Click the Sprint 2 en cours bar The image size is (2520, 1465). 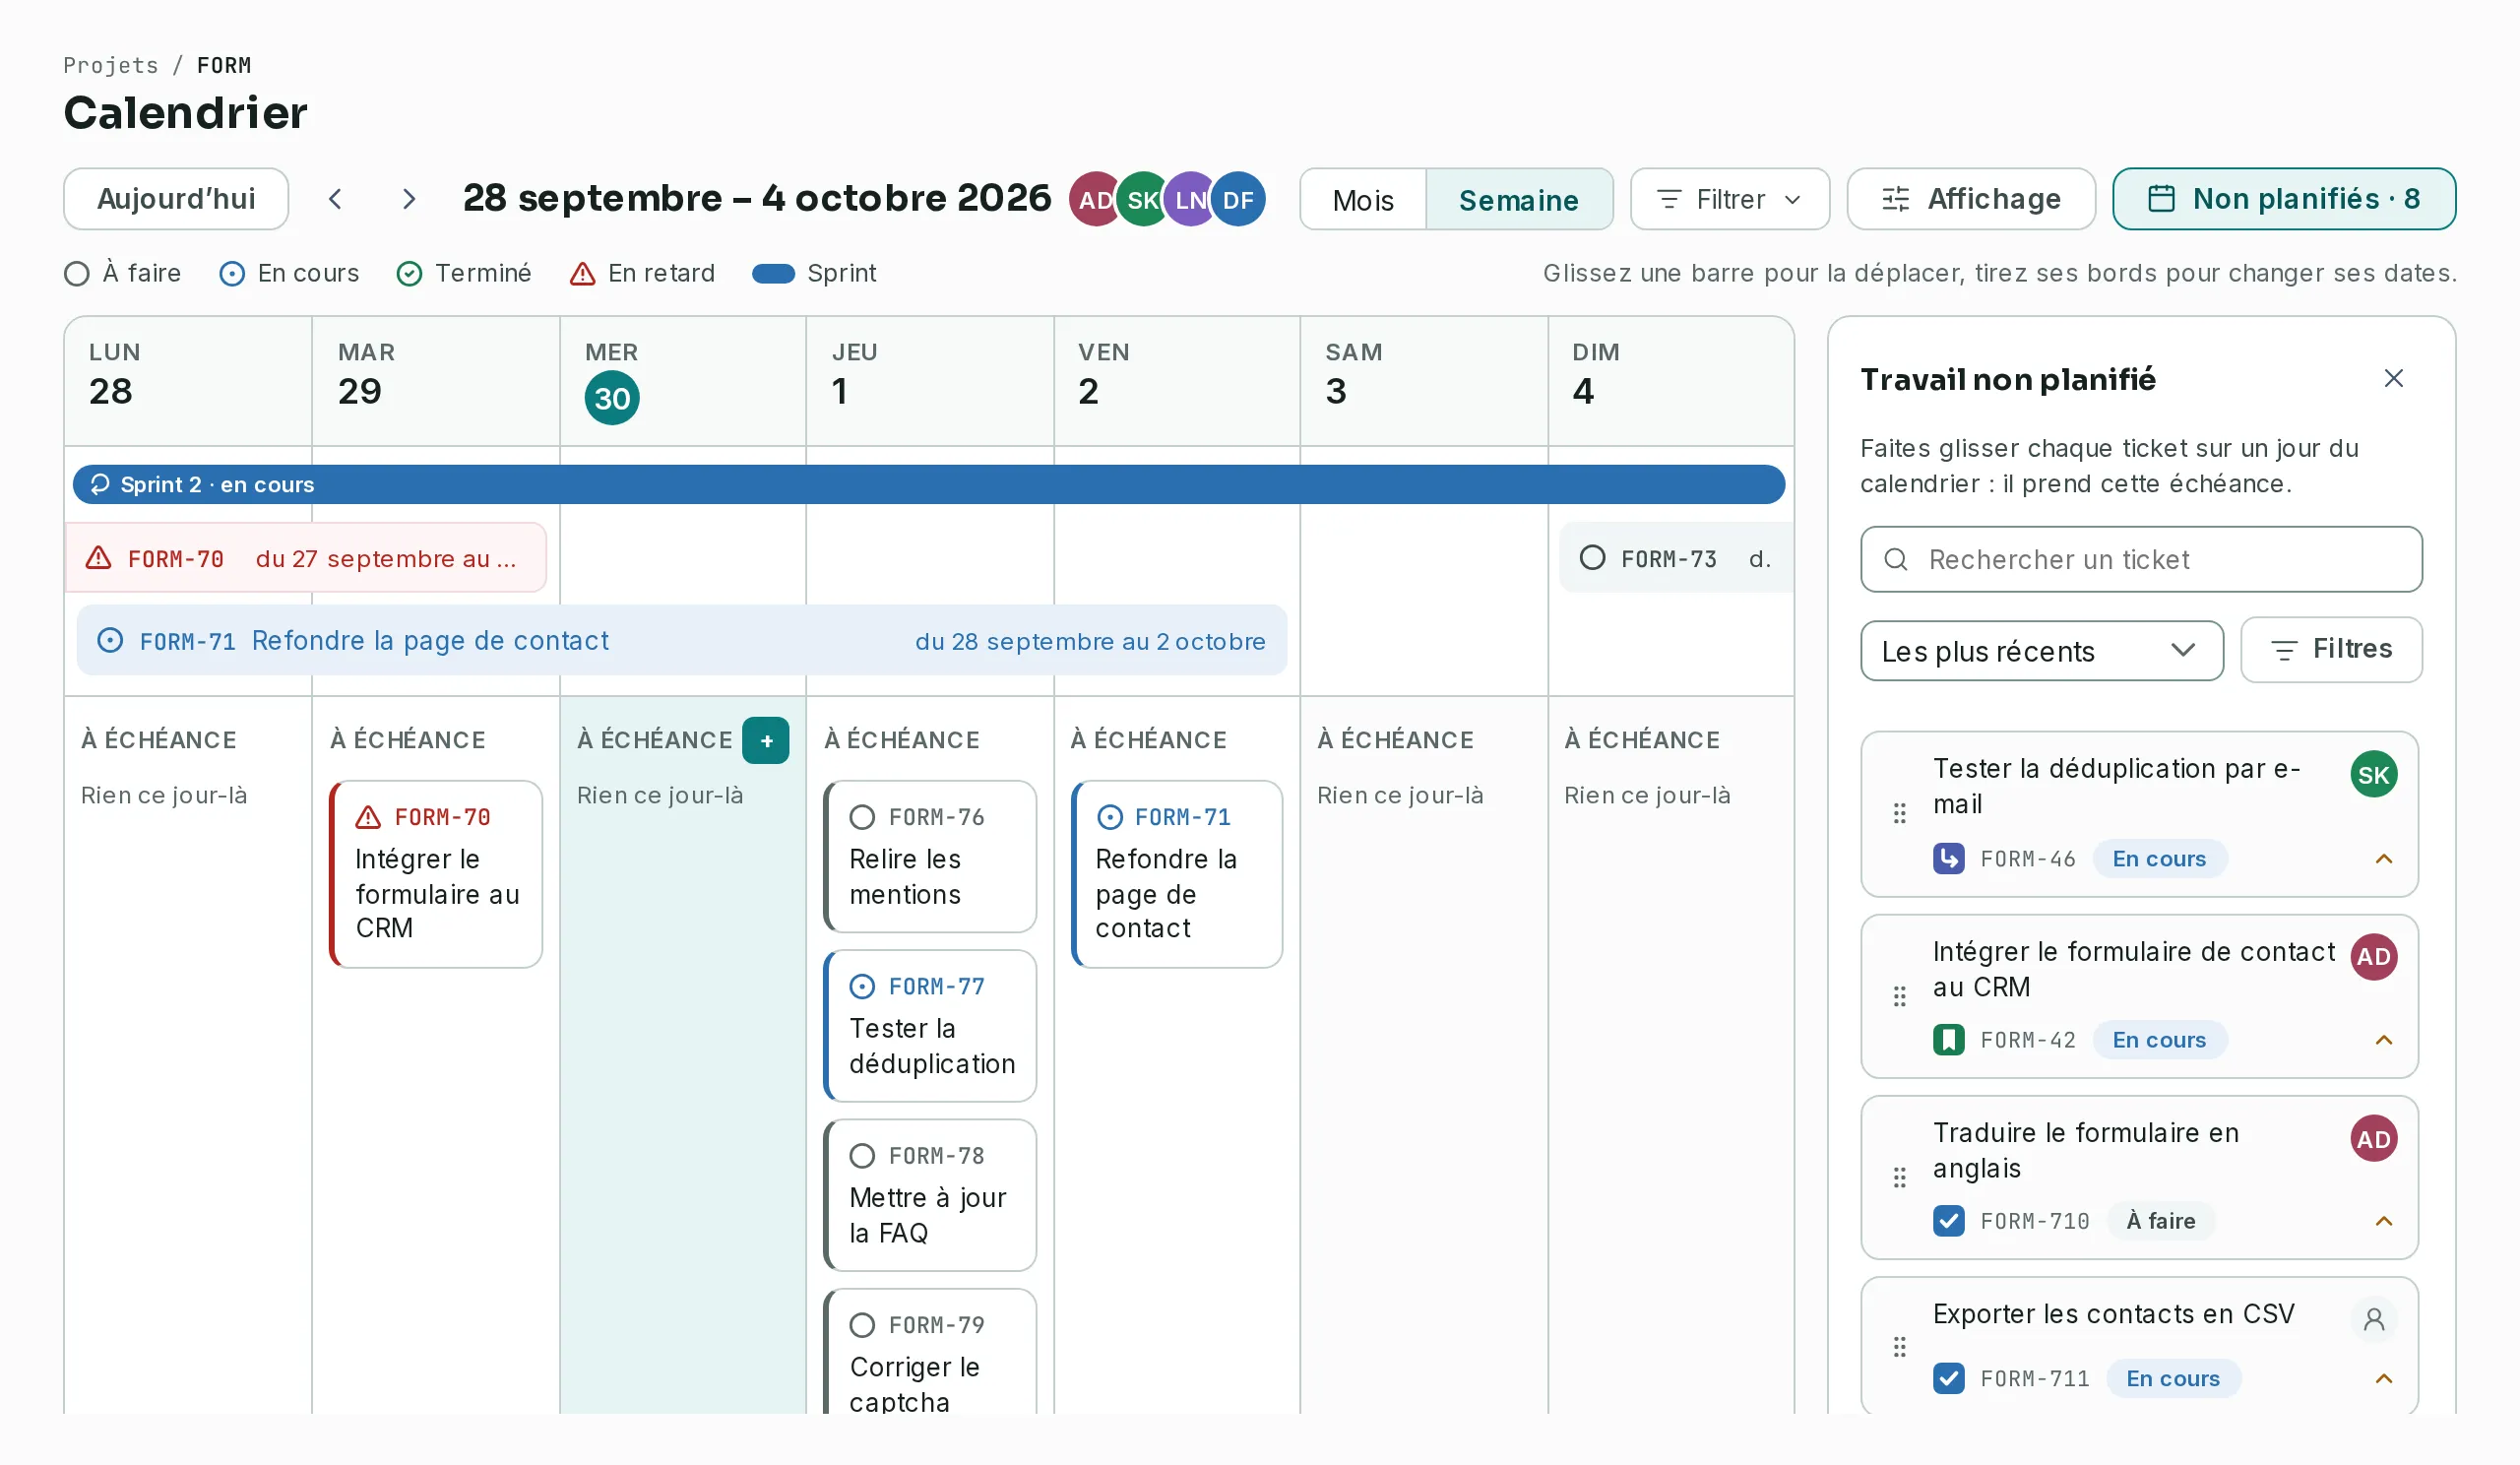929,484
